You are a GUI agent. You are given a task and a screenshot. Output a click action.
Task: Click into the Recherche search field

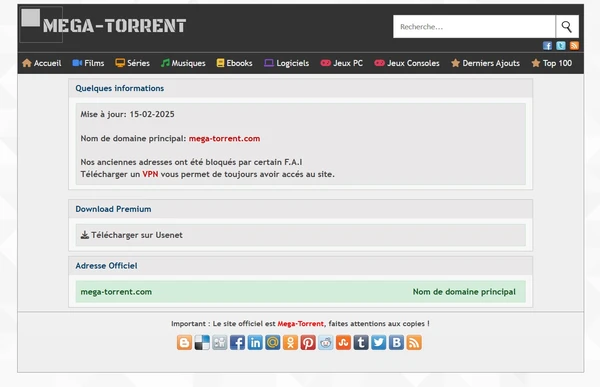tap(474, 26)
